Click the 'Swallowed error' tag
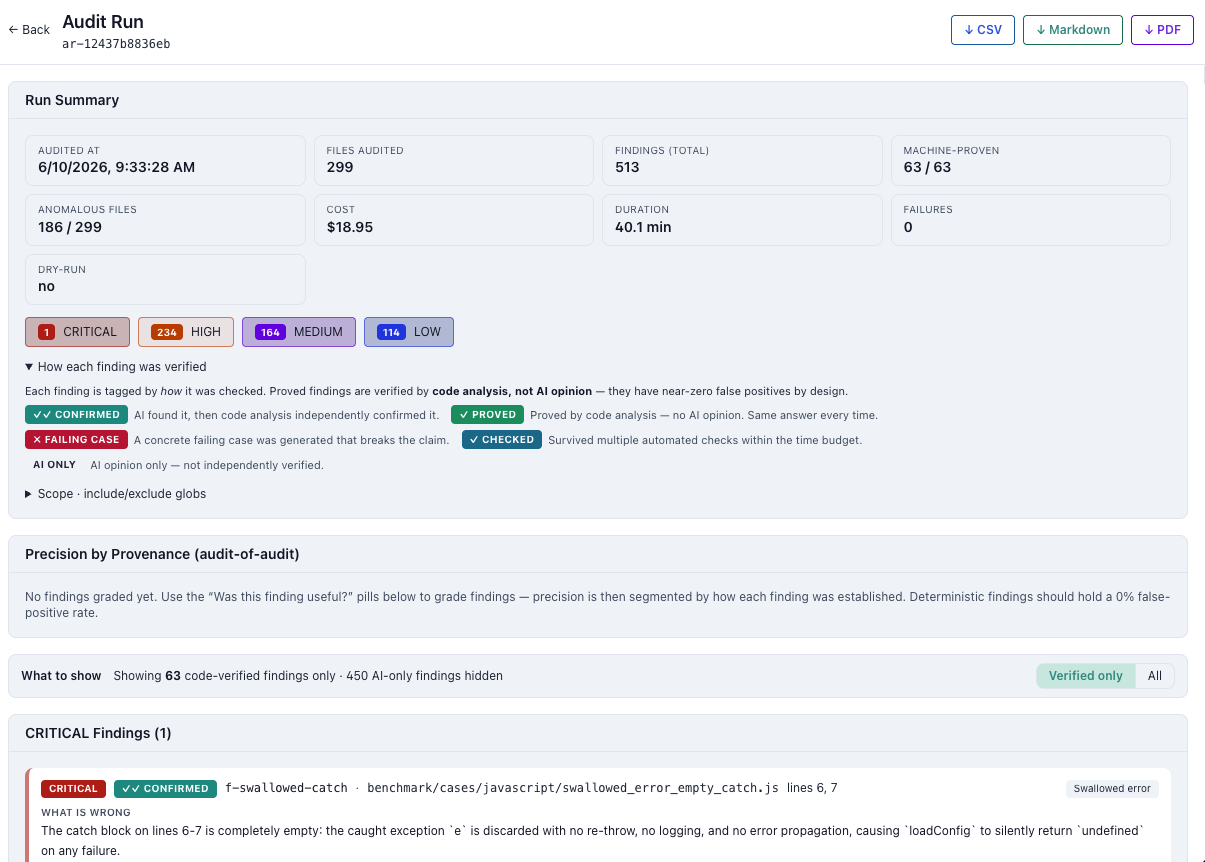This screenshot has width=1205, height=862. (x=1112, y=789)
